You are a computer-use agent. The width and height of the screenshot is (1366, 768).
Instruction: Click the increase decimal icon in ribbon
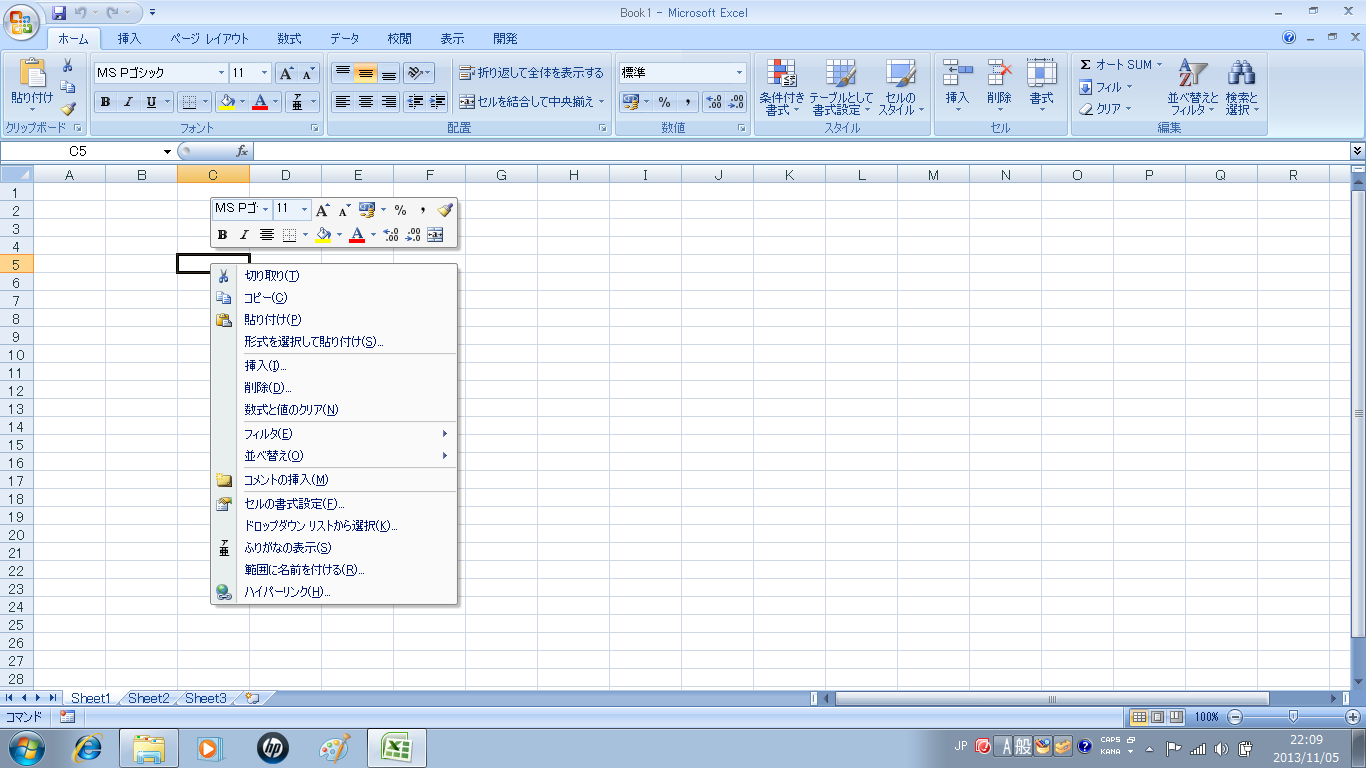coord(714,102)
